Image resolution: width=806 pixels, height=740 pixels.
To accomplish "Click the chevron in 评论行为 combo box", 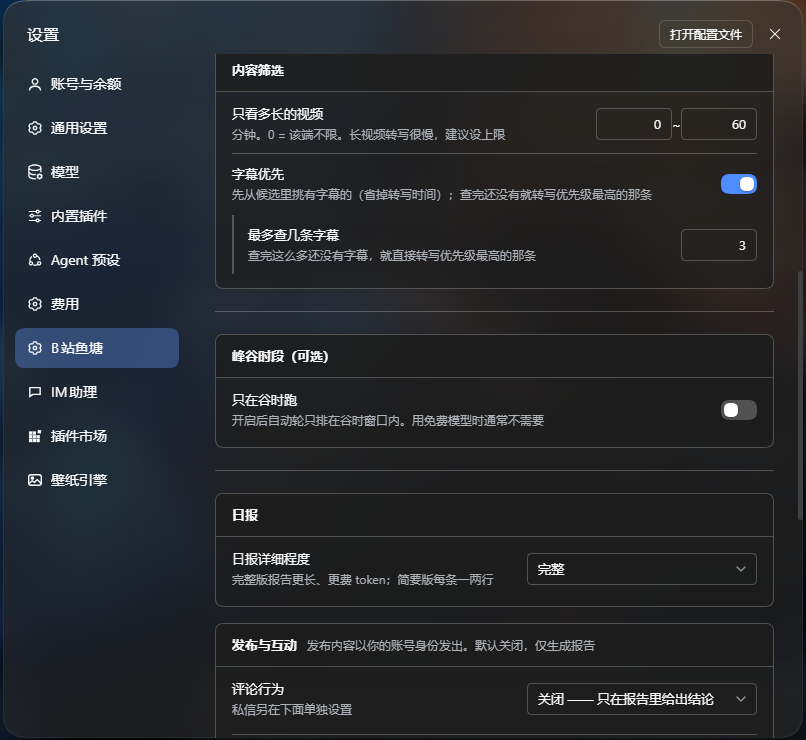I will pyautogui.click(x=741, y=699).
